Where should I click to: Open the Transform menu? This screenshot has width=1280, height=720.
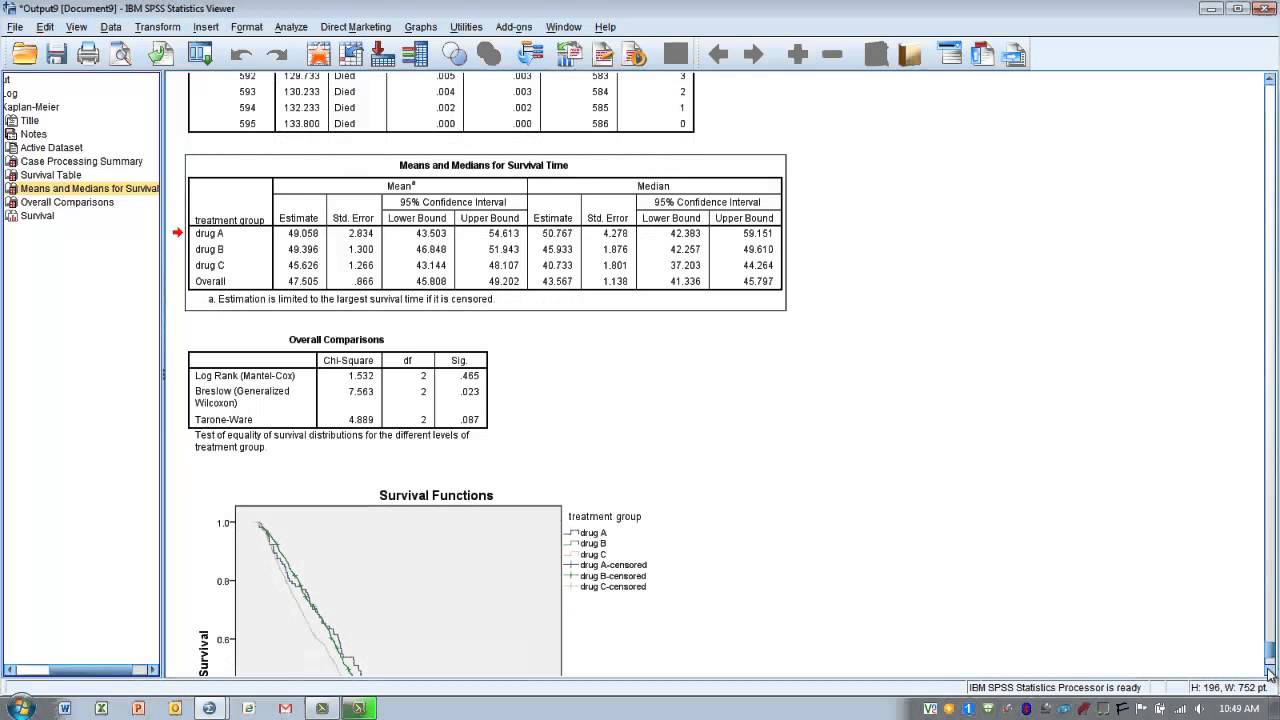(x=157, y=27)
